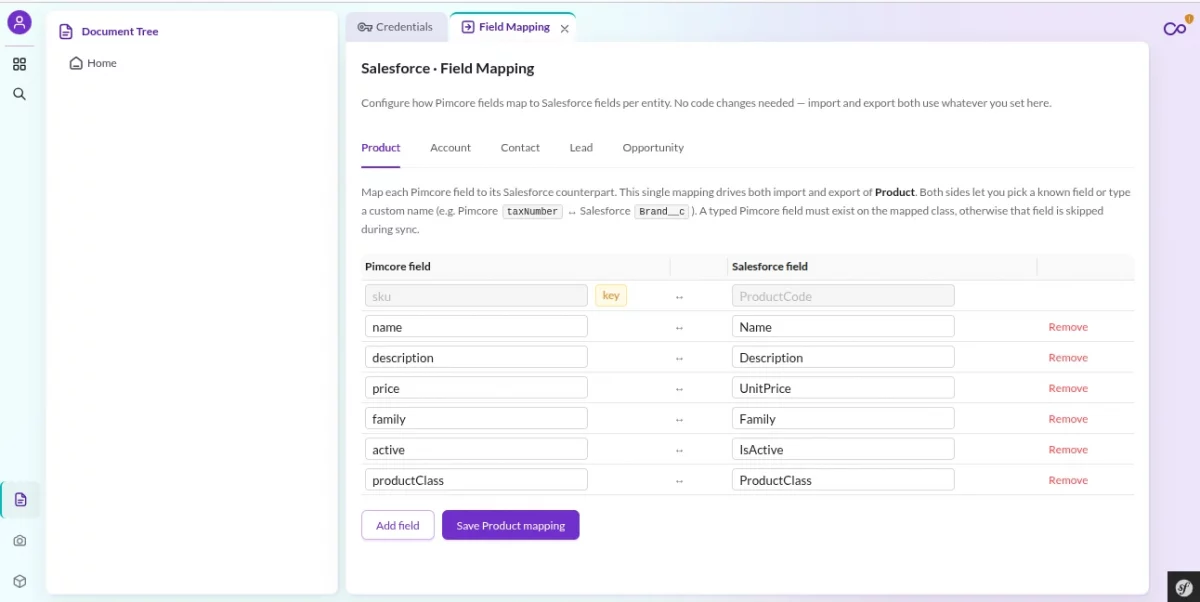1200x602 pixels.
Task: Click the 'Salesforce · Field Mapping' heading
Action: [x=448, y=69]
